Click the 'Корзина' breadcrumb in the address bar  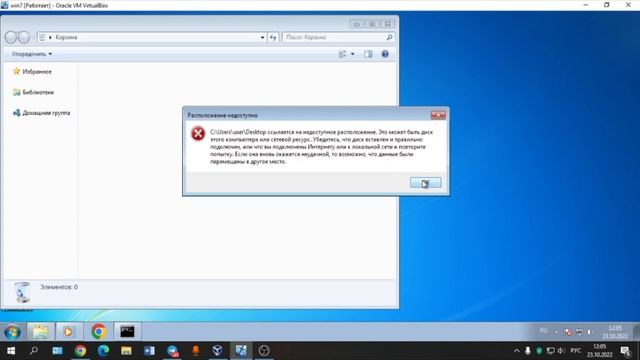(x=66, y=37)
